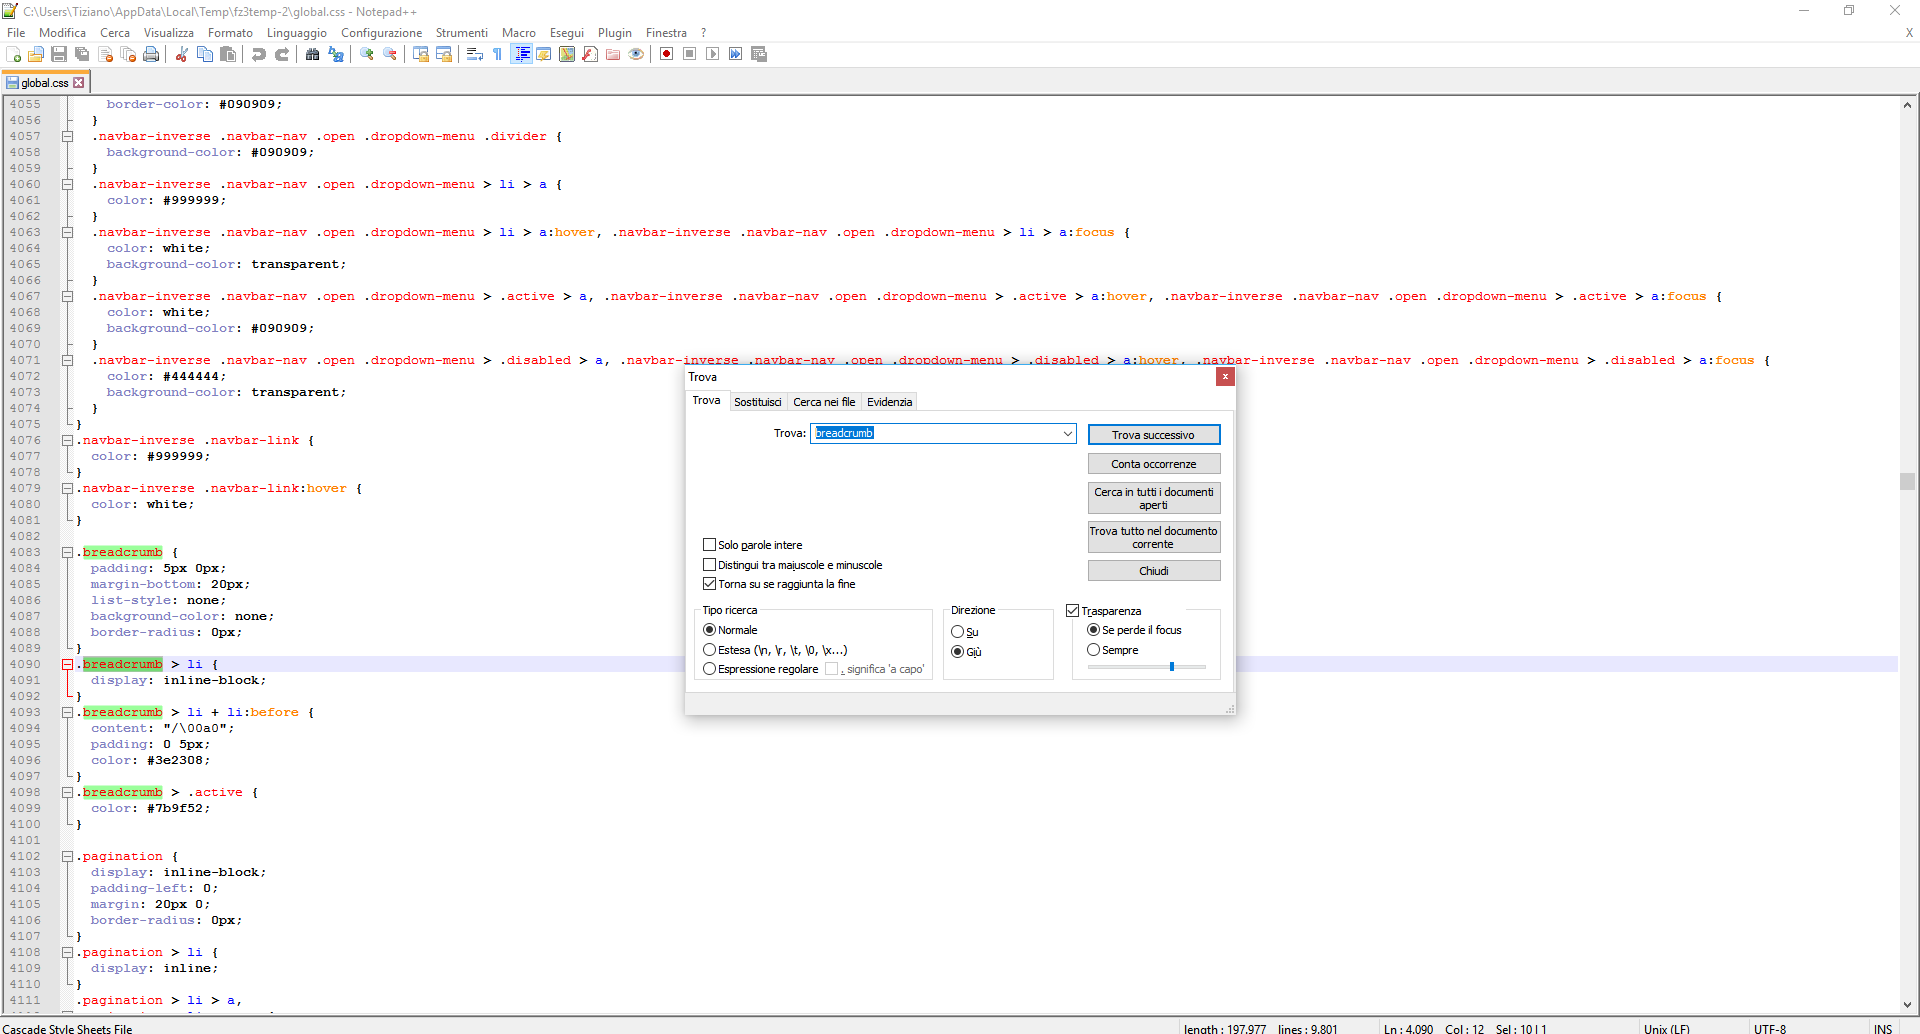Toggle word wrap toolbar icon
Viewport: 1920px width, 1034px height.
point(475,54)
